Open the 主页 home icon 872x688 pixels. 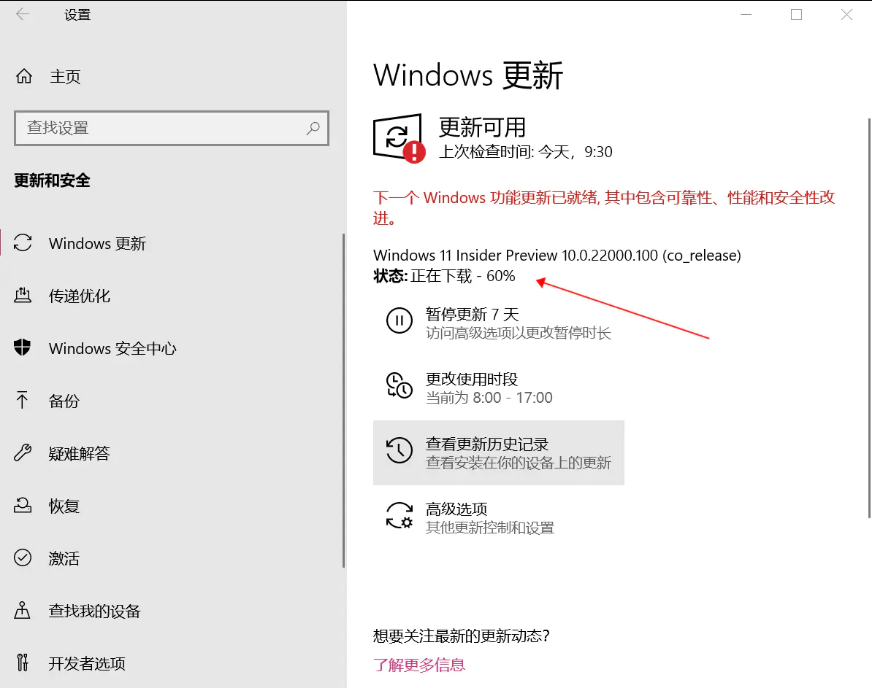click(24, 76)
